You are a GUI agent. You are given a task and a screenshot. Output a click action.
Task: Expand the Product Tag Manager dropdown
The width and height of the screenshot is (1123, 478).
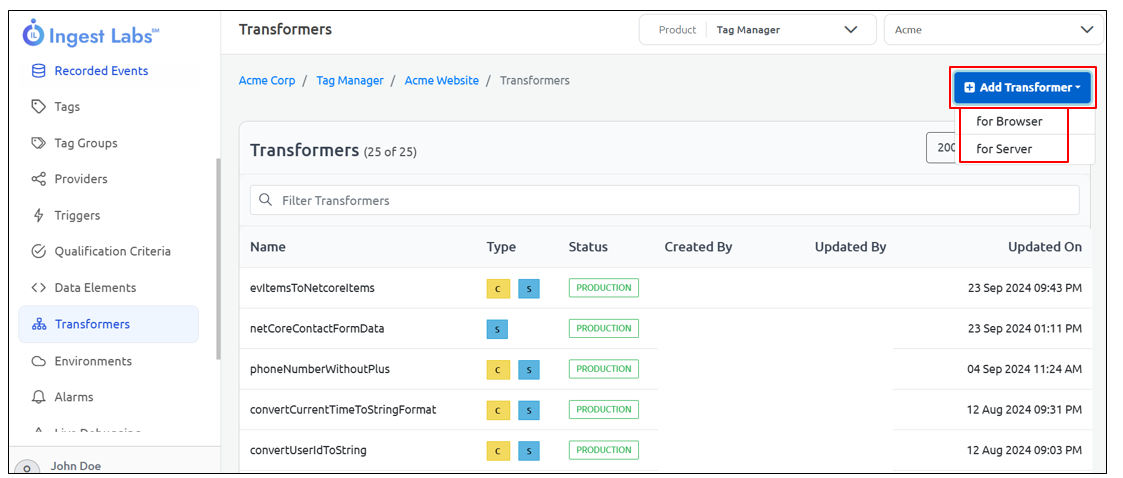[757, 30]
